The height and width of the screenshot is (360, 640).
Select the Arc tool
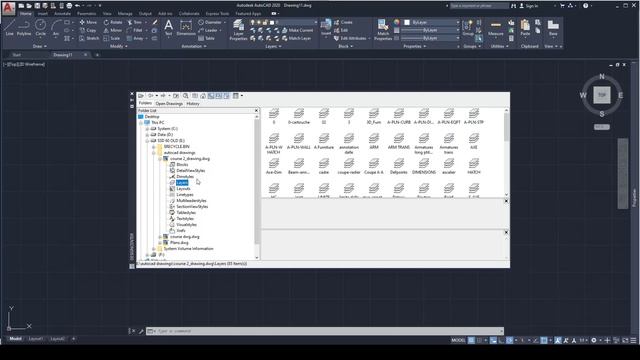point(56,28)
